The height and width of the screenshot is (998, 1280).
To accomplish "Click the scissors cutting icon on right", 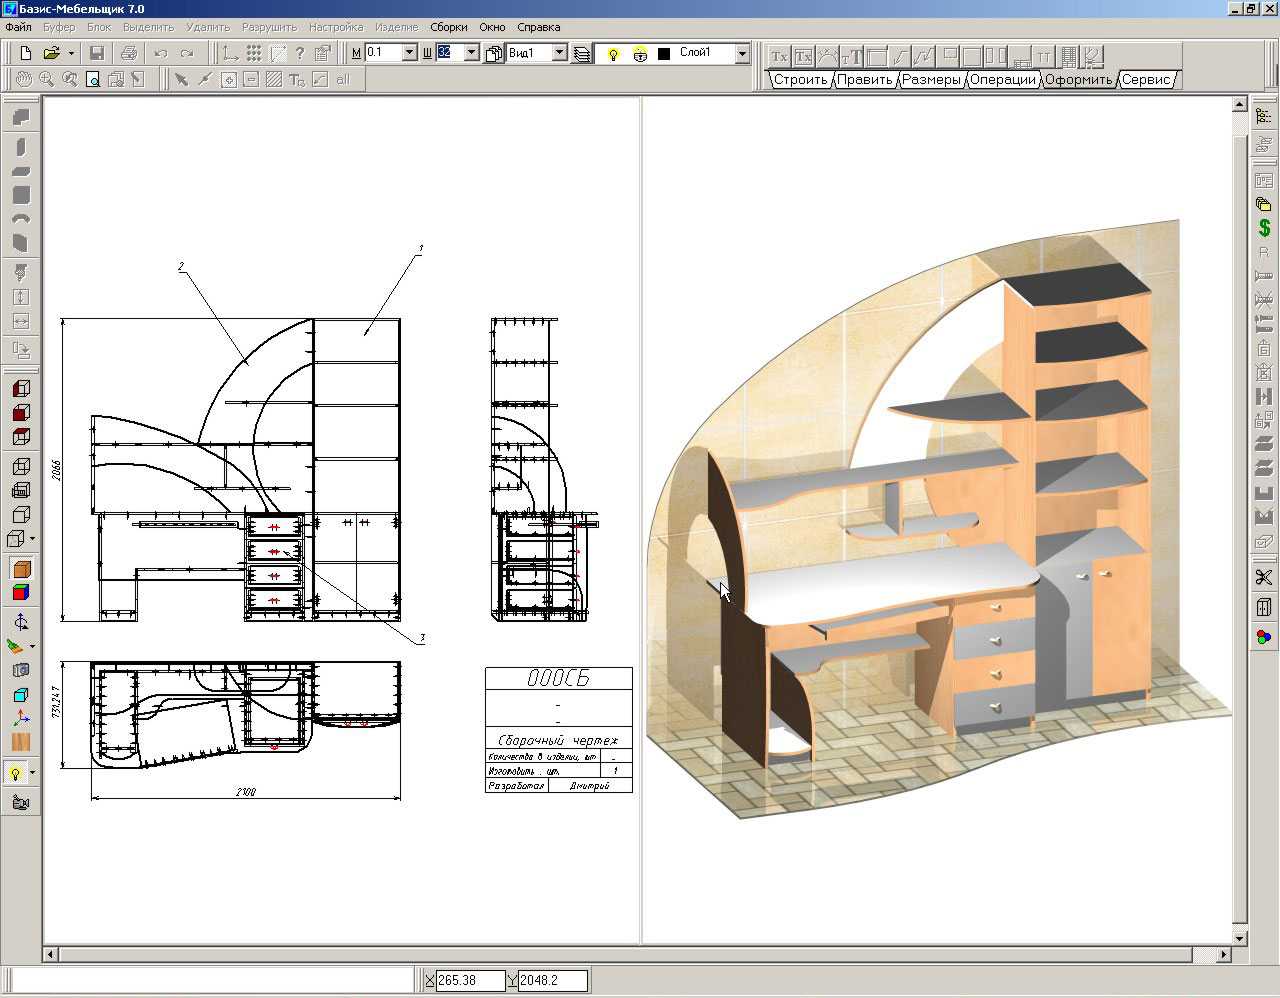I will coord(1264,577).
